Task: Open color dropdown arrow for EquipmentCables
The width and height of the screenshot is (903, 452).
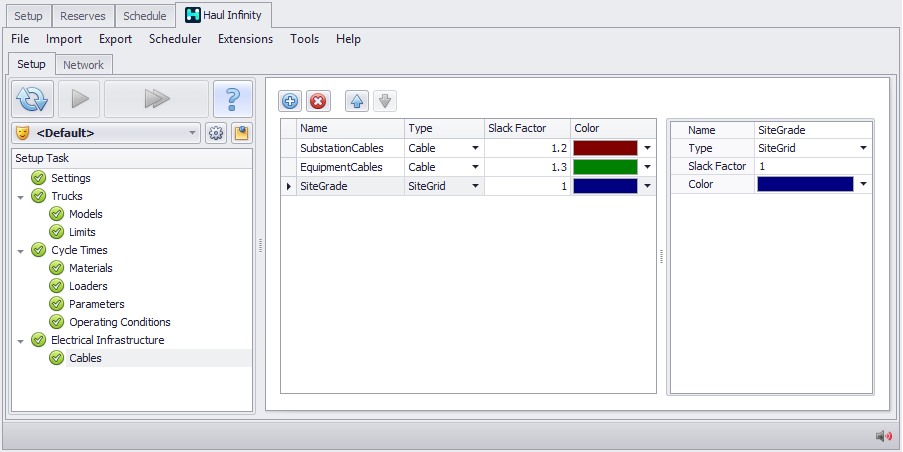Action: [647, 167]
